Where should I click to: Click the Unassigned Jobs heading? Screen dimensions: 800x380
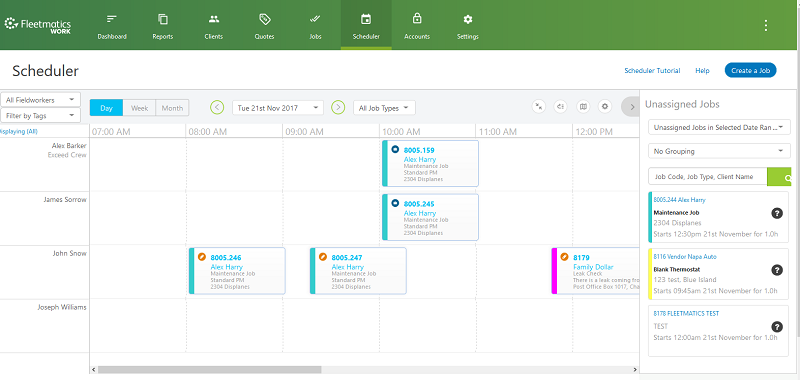(682, 104)
